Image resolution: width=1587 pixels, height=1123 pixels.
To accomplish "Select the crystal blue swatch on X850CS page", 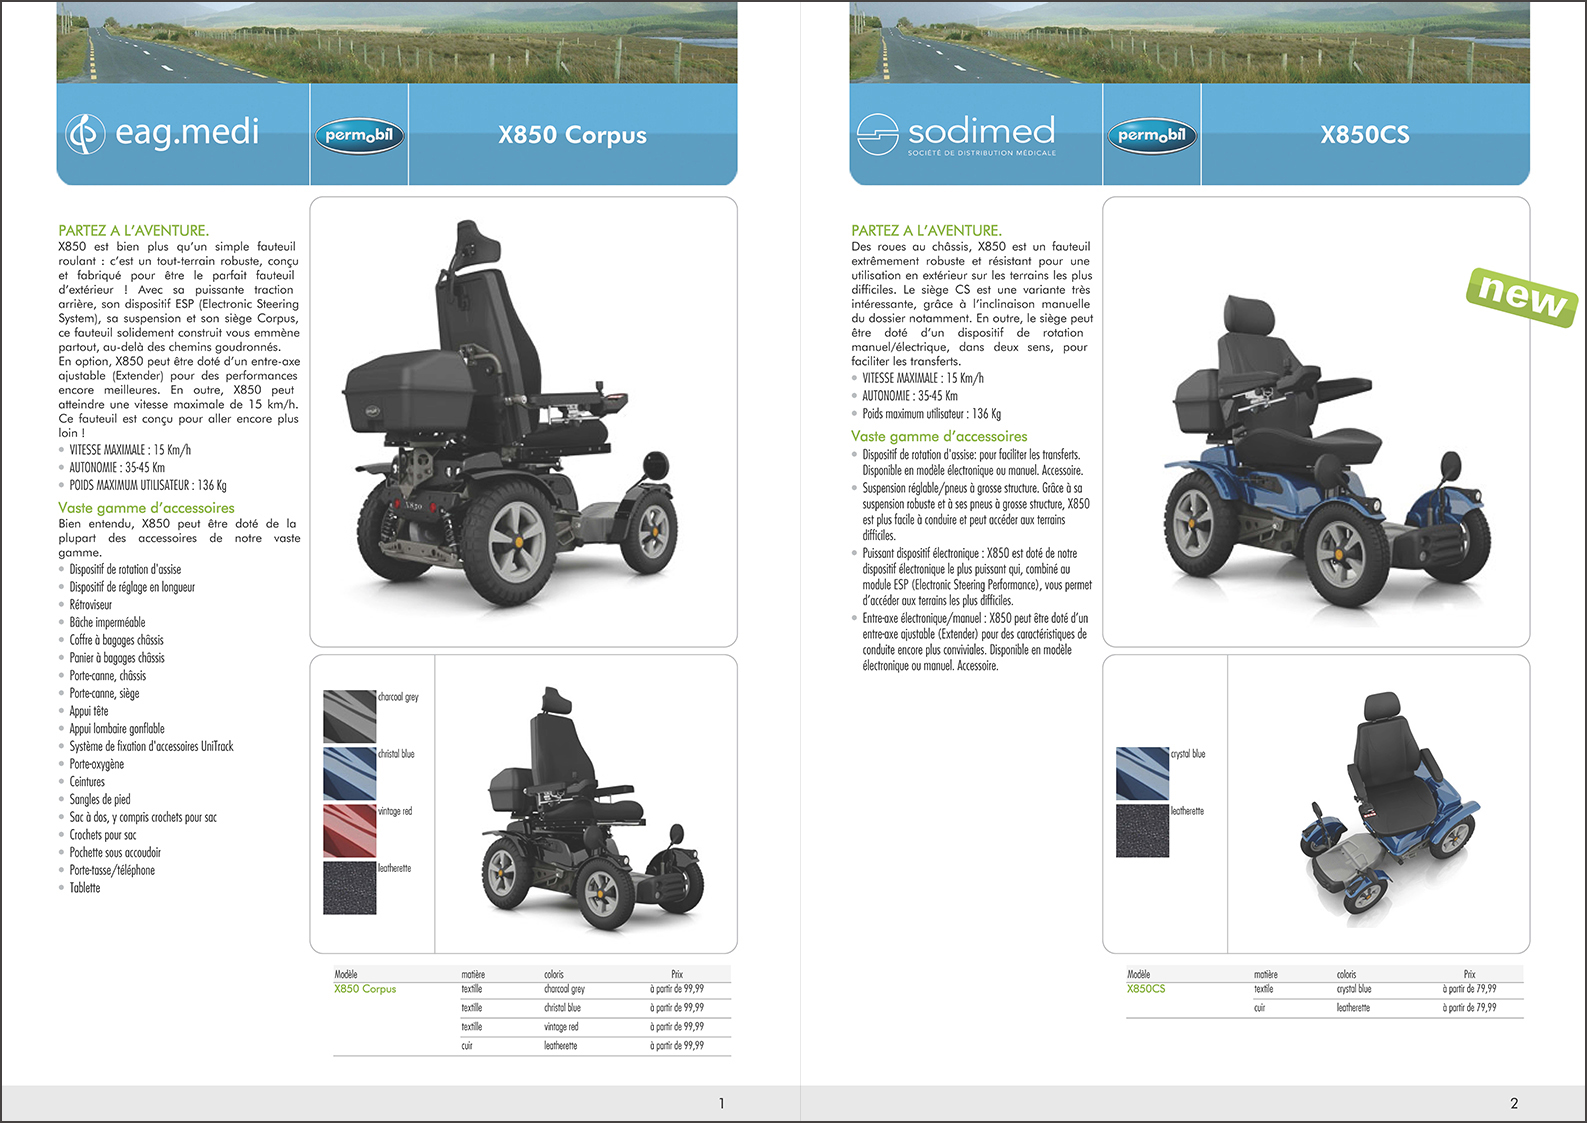I will click(1142, 773).
